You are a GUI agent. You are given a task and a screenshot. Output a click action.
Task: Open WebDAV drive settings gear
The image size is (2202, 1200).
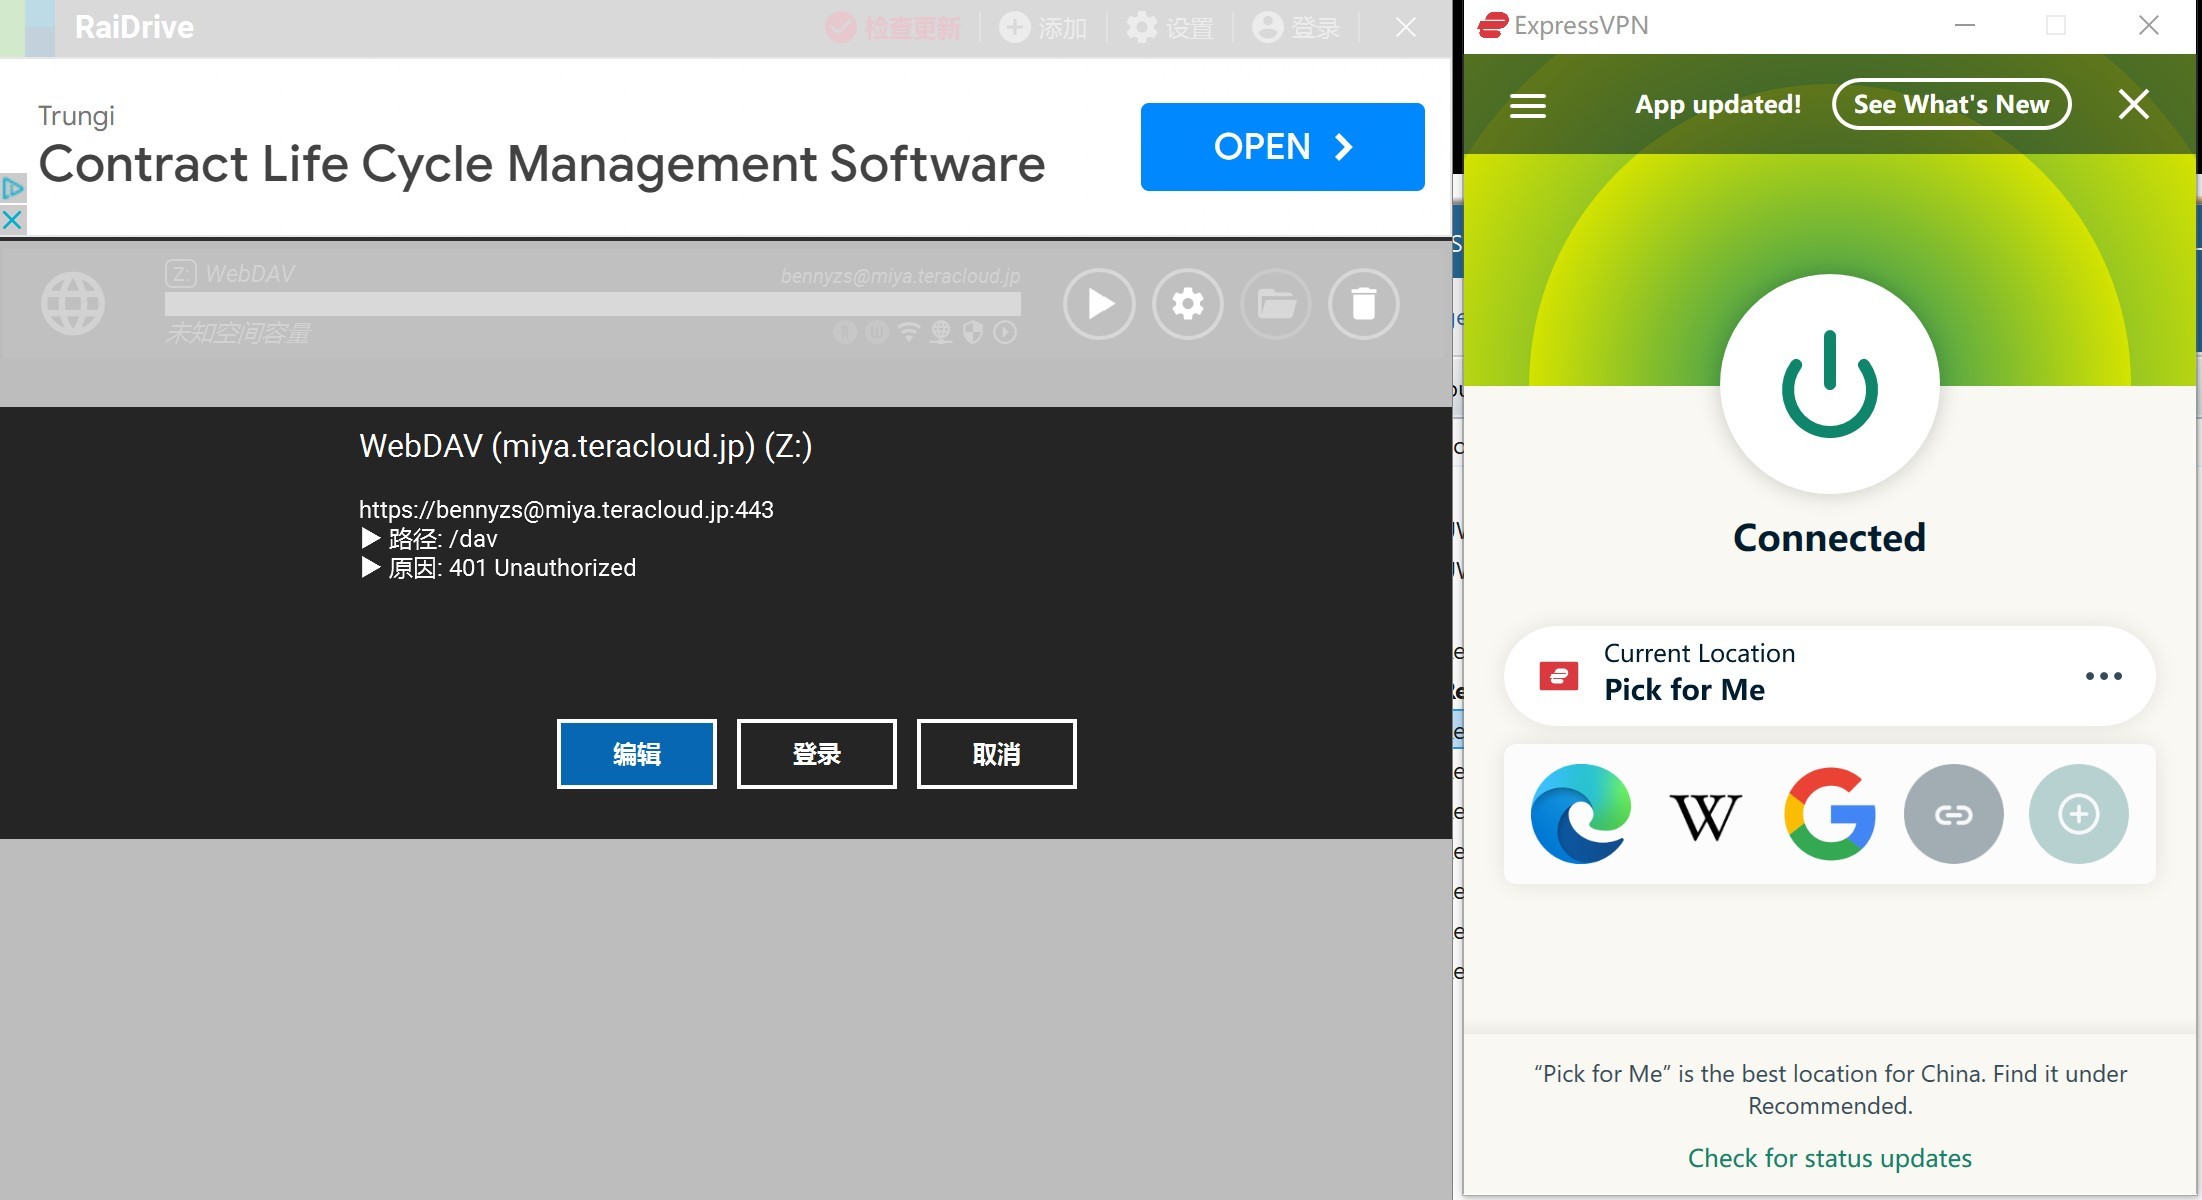[x=1188, y=304]
